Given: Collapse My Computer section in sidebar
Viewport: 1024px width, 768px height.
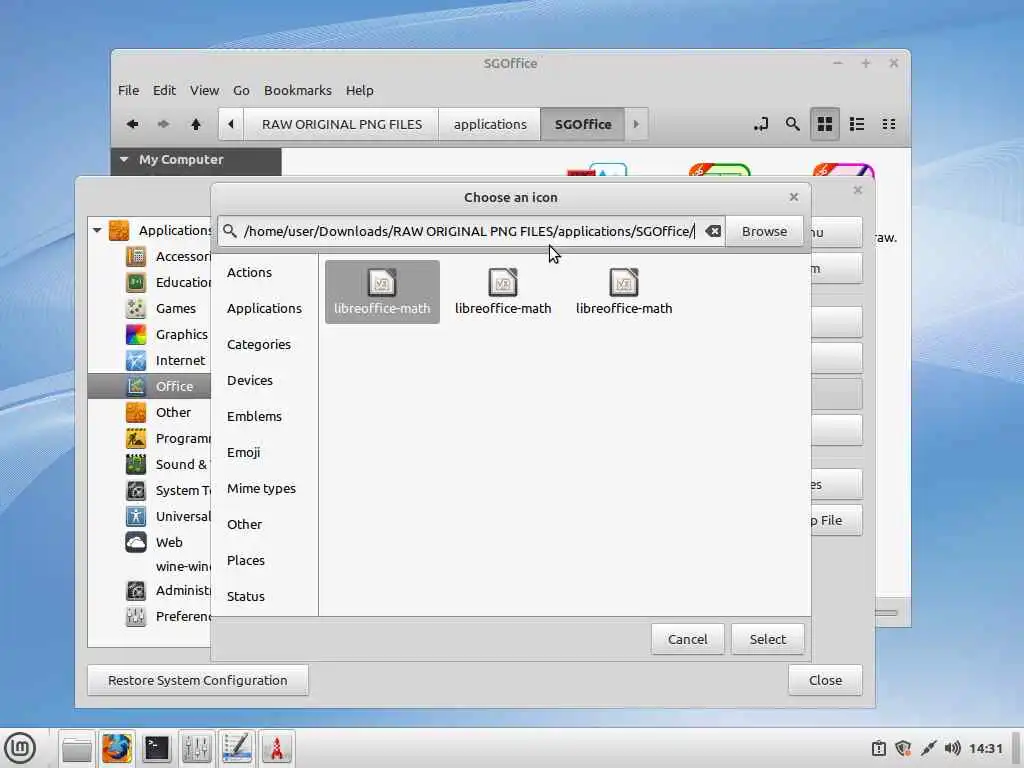Looking at the screenshot, I should (x=124, y=159).
